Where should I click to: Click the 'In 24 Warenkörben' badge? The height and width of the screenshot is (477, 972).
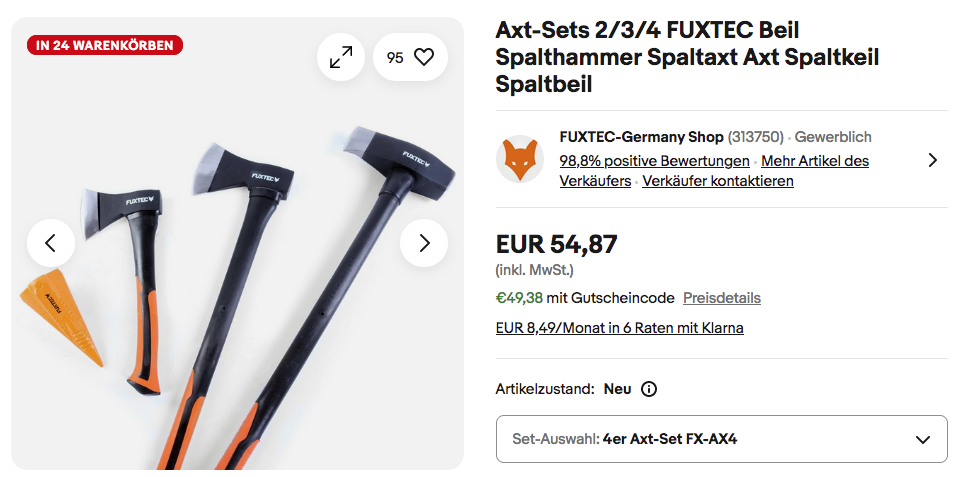105,45
